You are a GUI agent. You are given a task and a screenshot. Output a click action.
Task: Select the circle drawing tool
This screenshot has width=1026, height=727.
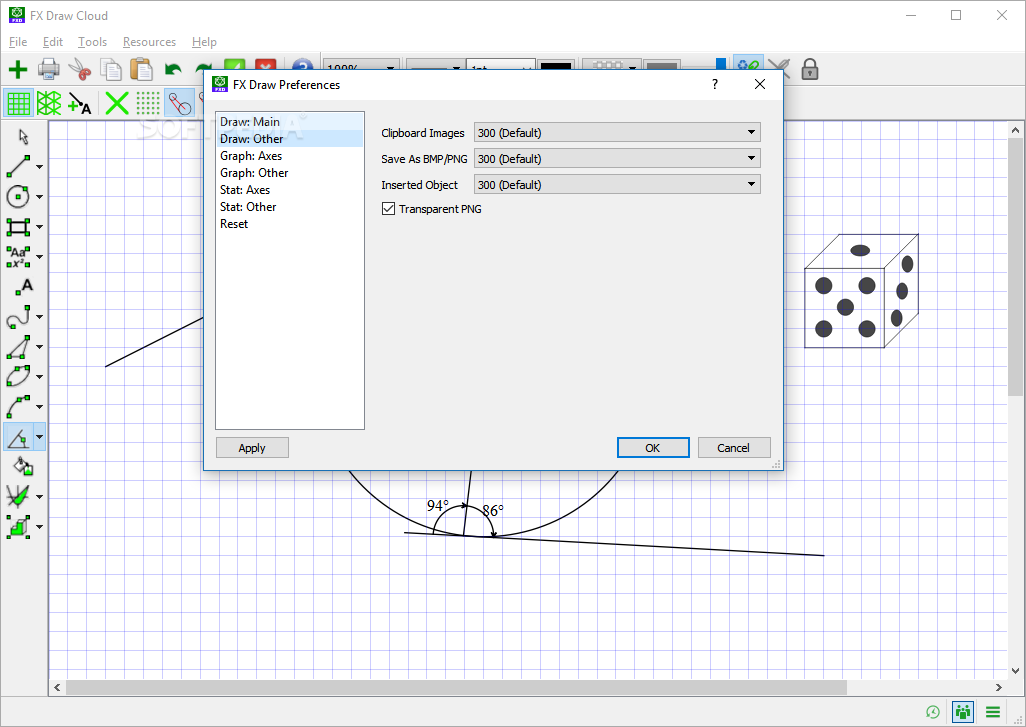pyautogui.click(x=18, y=196)
